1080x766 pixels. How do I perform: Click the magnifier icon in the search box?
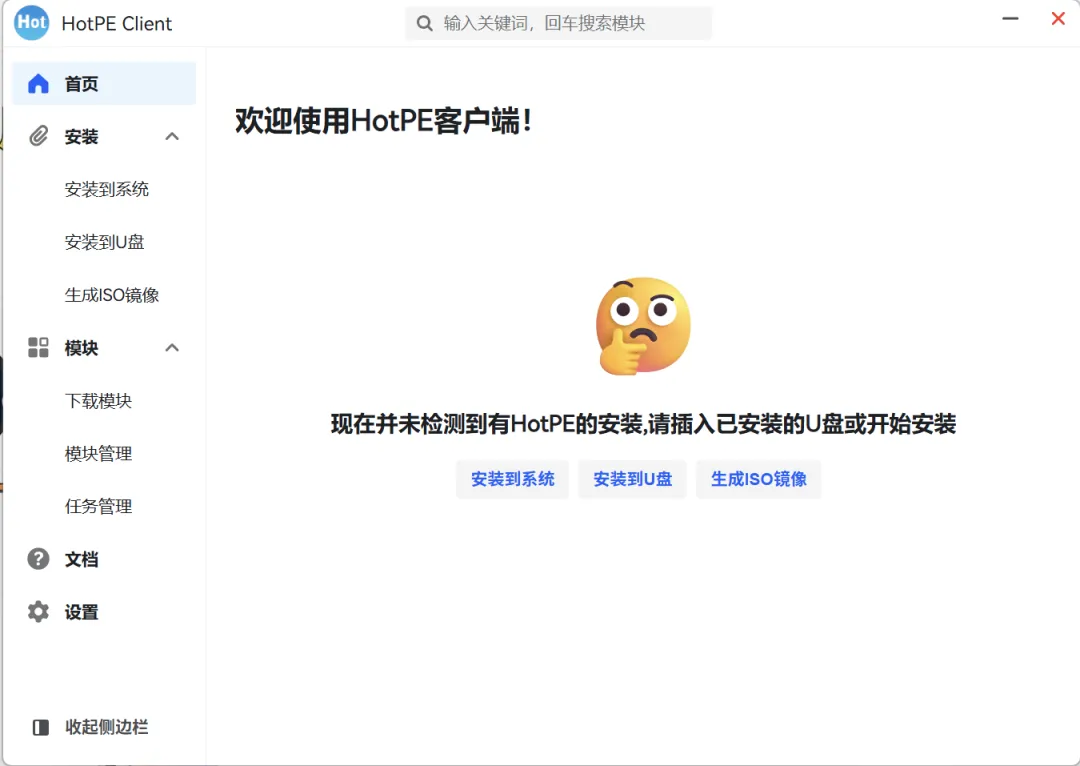point(425,23)
